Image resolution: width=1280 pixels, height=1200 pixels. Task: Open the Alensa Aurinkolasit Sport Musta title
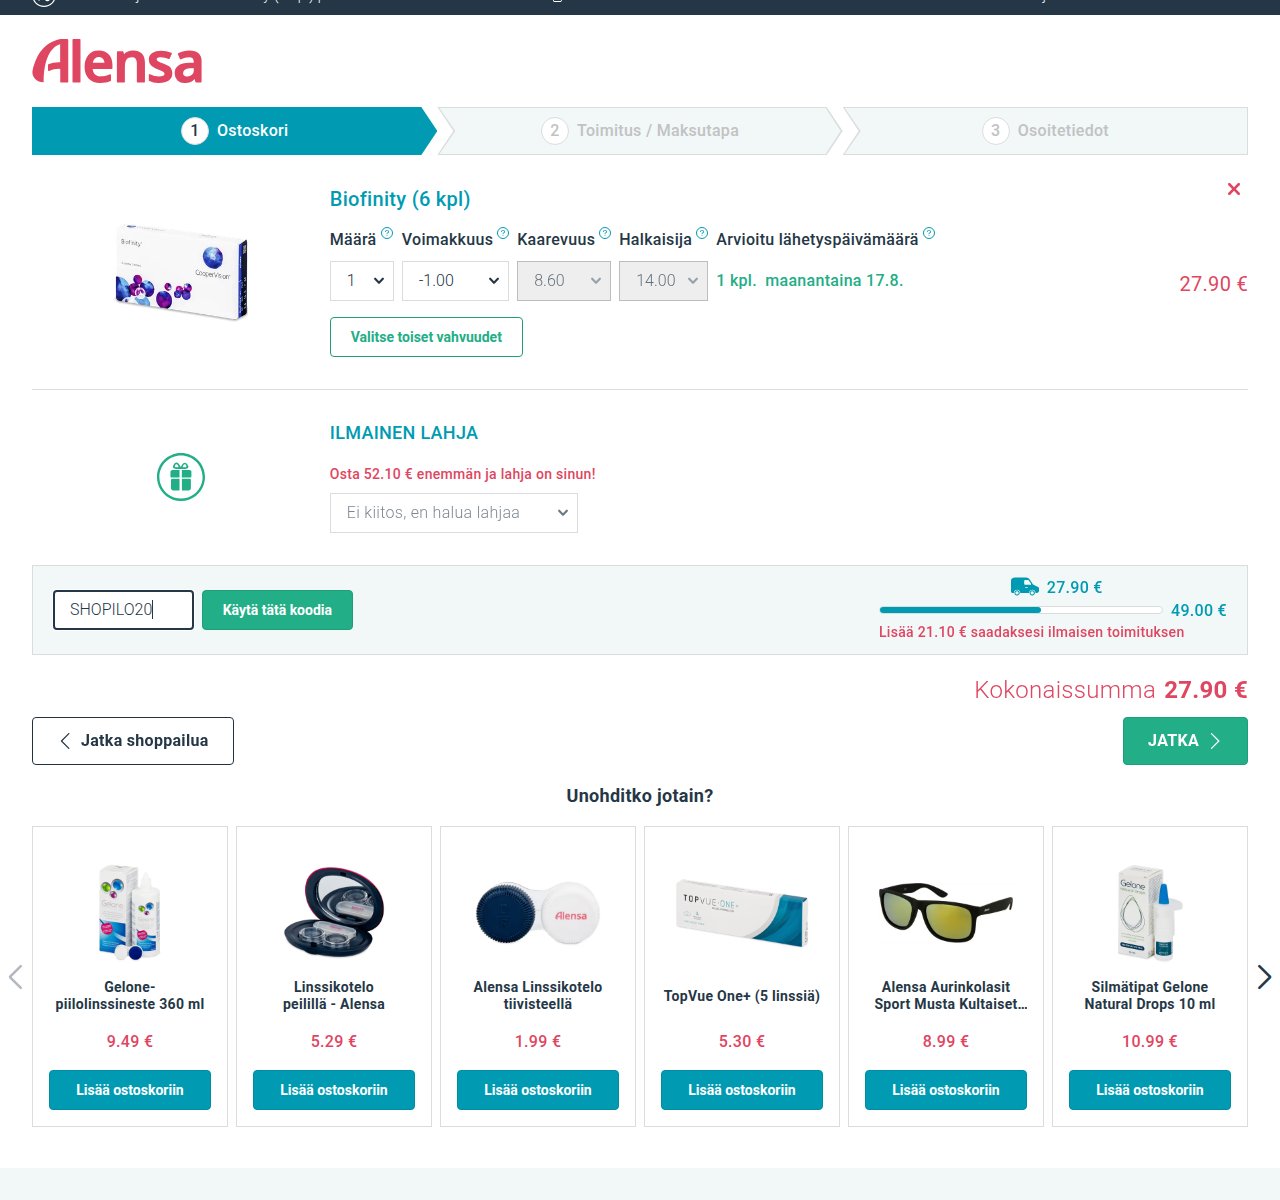click(950, 996)
